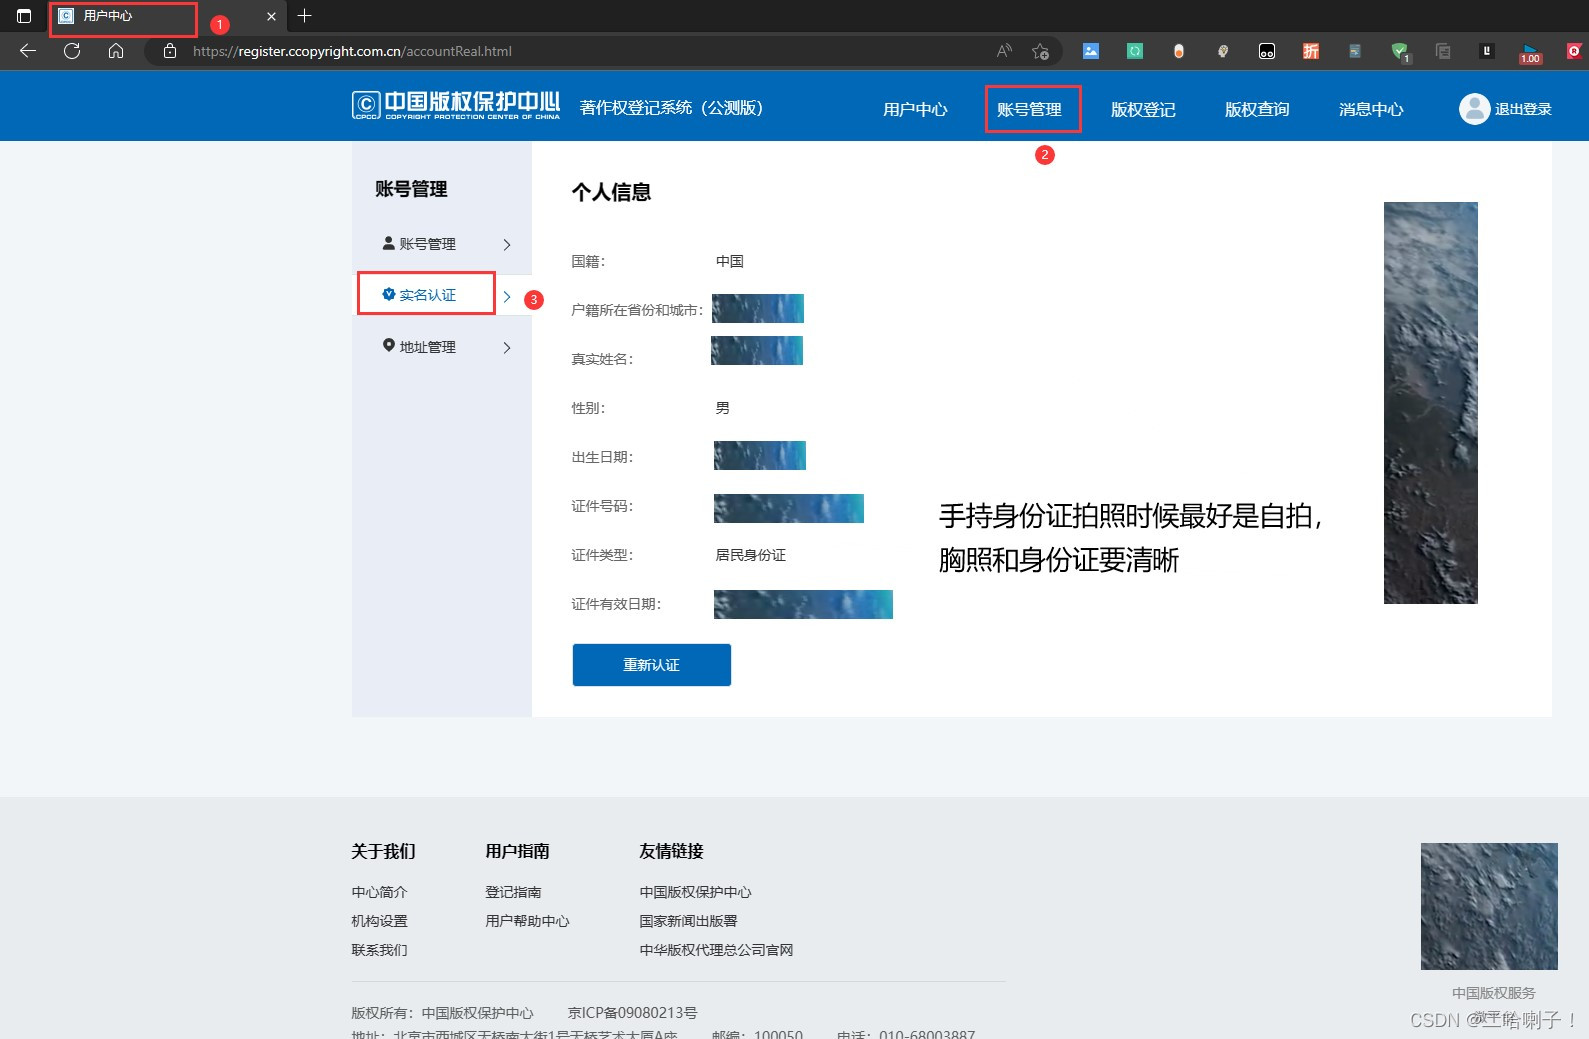Click the orange toggle-shaped extension icon
The image size is (1589, 1039).
pyautogui.click(x=1179, y=51)
